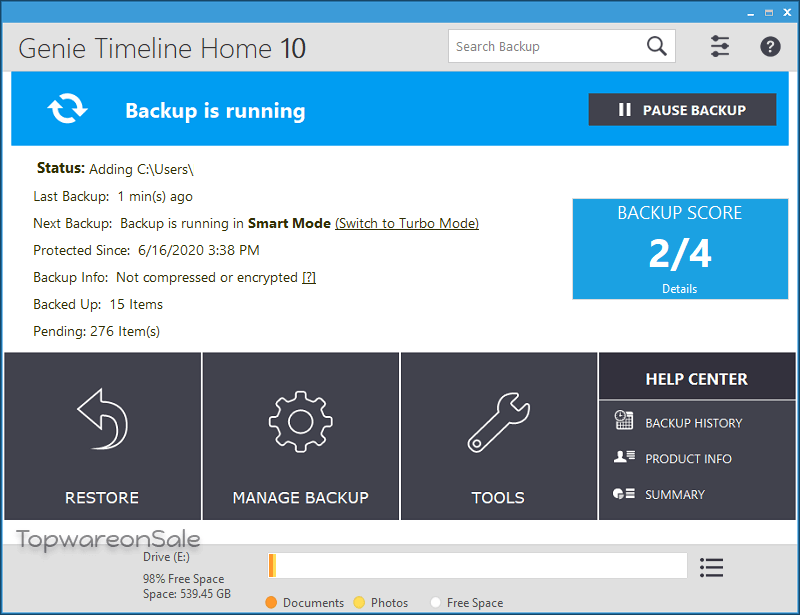This screenshot has height=615, width=800.
Task: Click the white Free Space legend dot
Action: pos(435,603)
